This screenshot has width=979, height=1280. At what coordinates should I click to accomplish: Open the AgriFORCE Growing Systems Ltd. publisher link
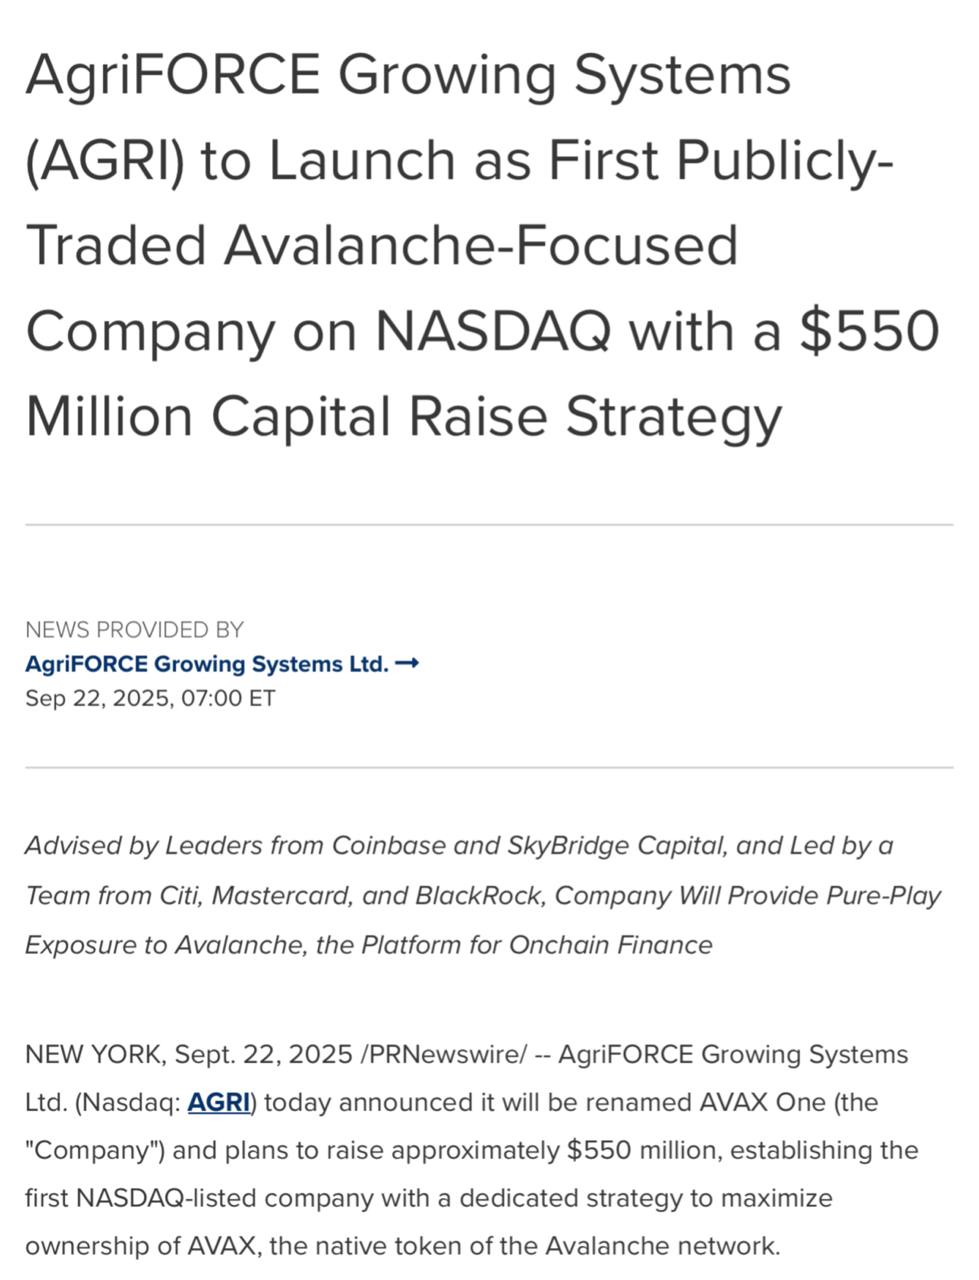(207, 664)
